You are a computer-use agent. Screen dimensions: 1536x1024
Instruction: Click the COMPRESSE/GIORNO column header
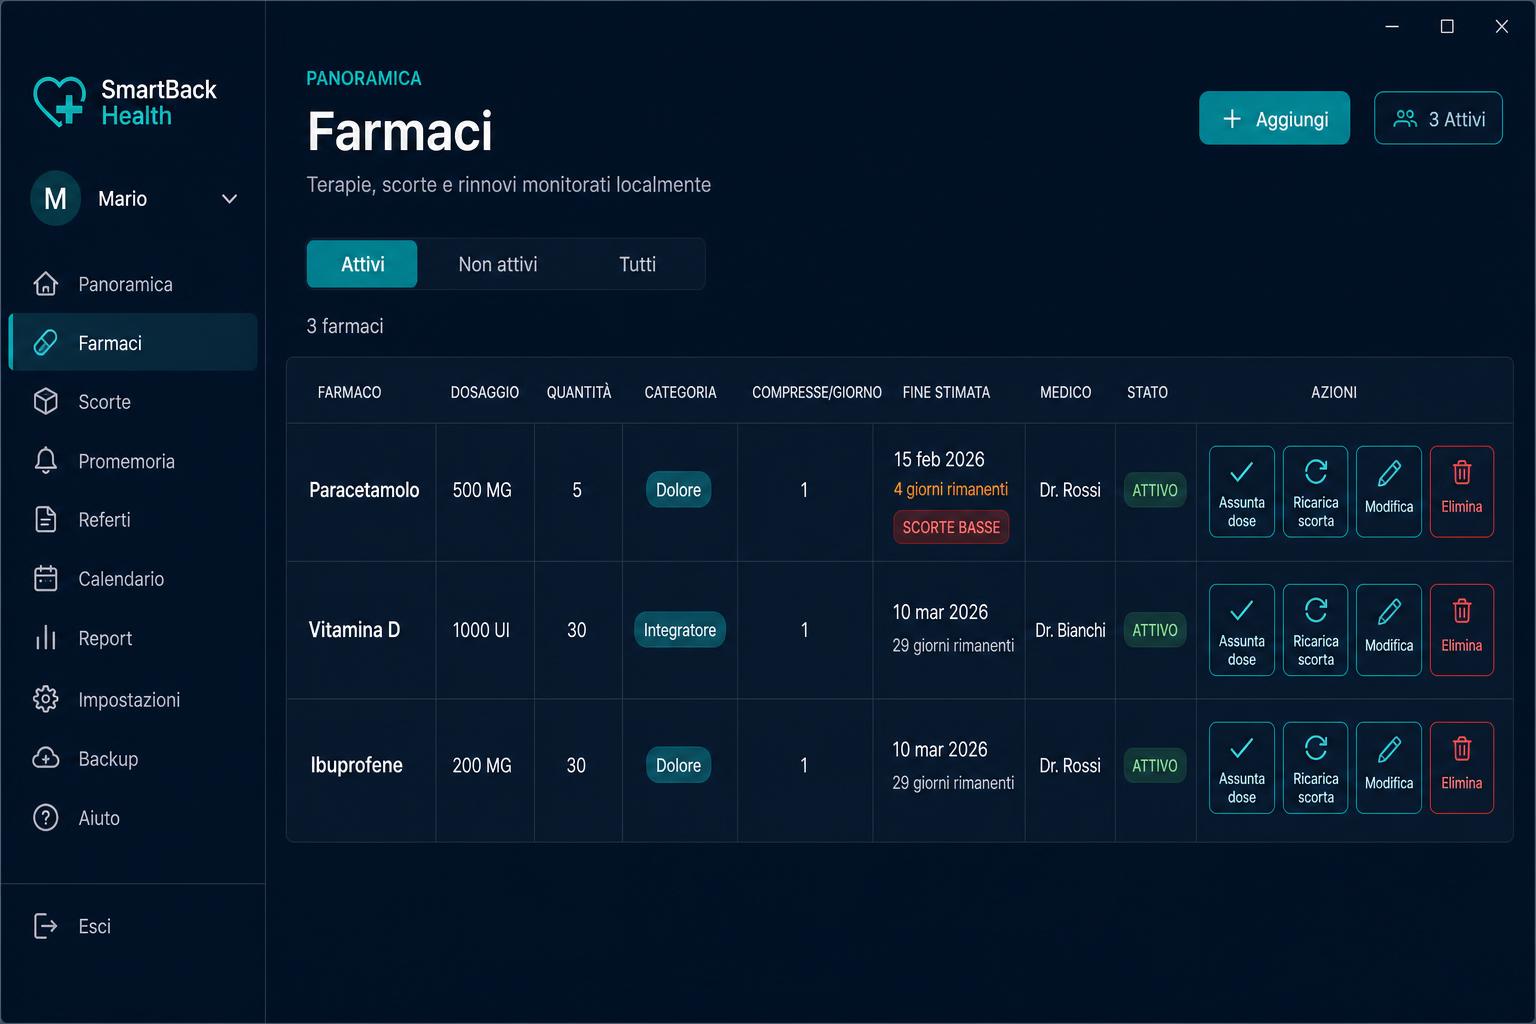click(x=817, y=392)
